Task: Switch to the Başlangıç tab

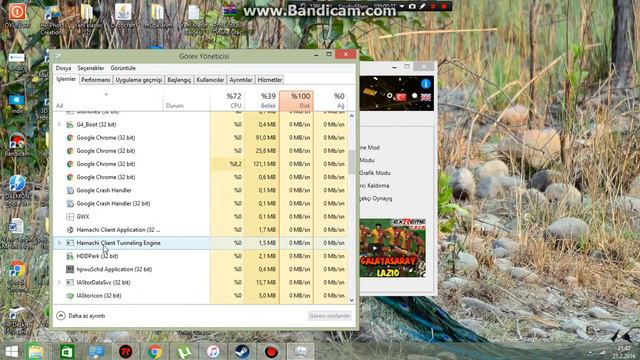Action: tap(179, 80)
